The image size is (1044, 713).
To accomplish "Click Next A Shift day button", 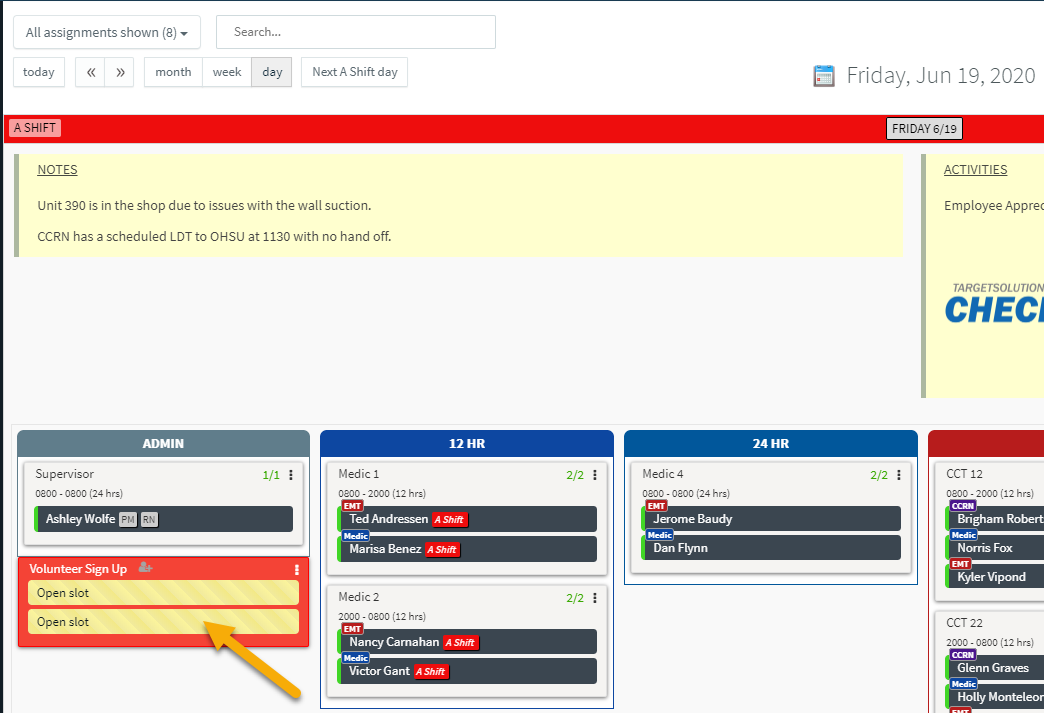I will click(354, 72).
